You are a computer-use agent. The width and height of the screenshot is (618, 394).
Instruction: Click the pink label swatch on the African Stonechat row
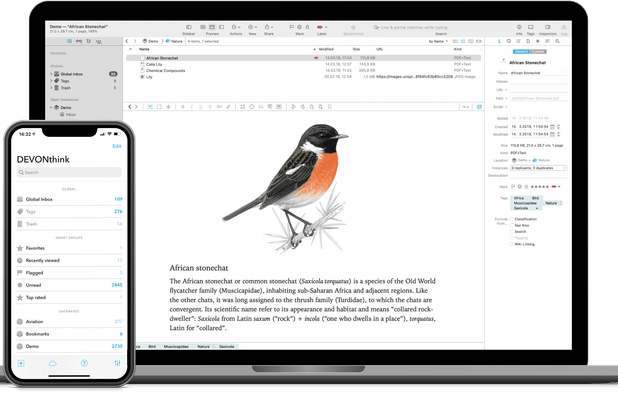click(x=316, y=58)
